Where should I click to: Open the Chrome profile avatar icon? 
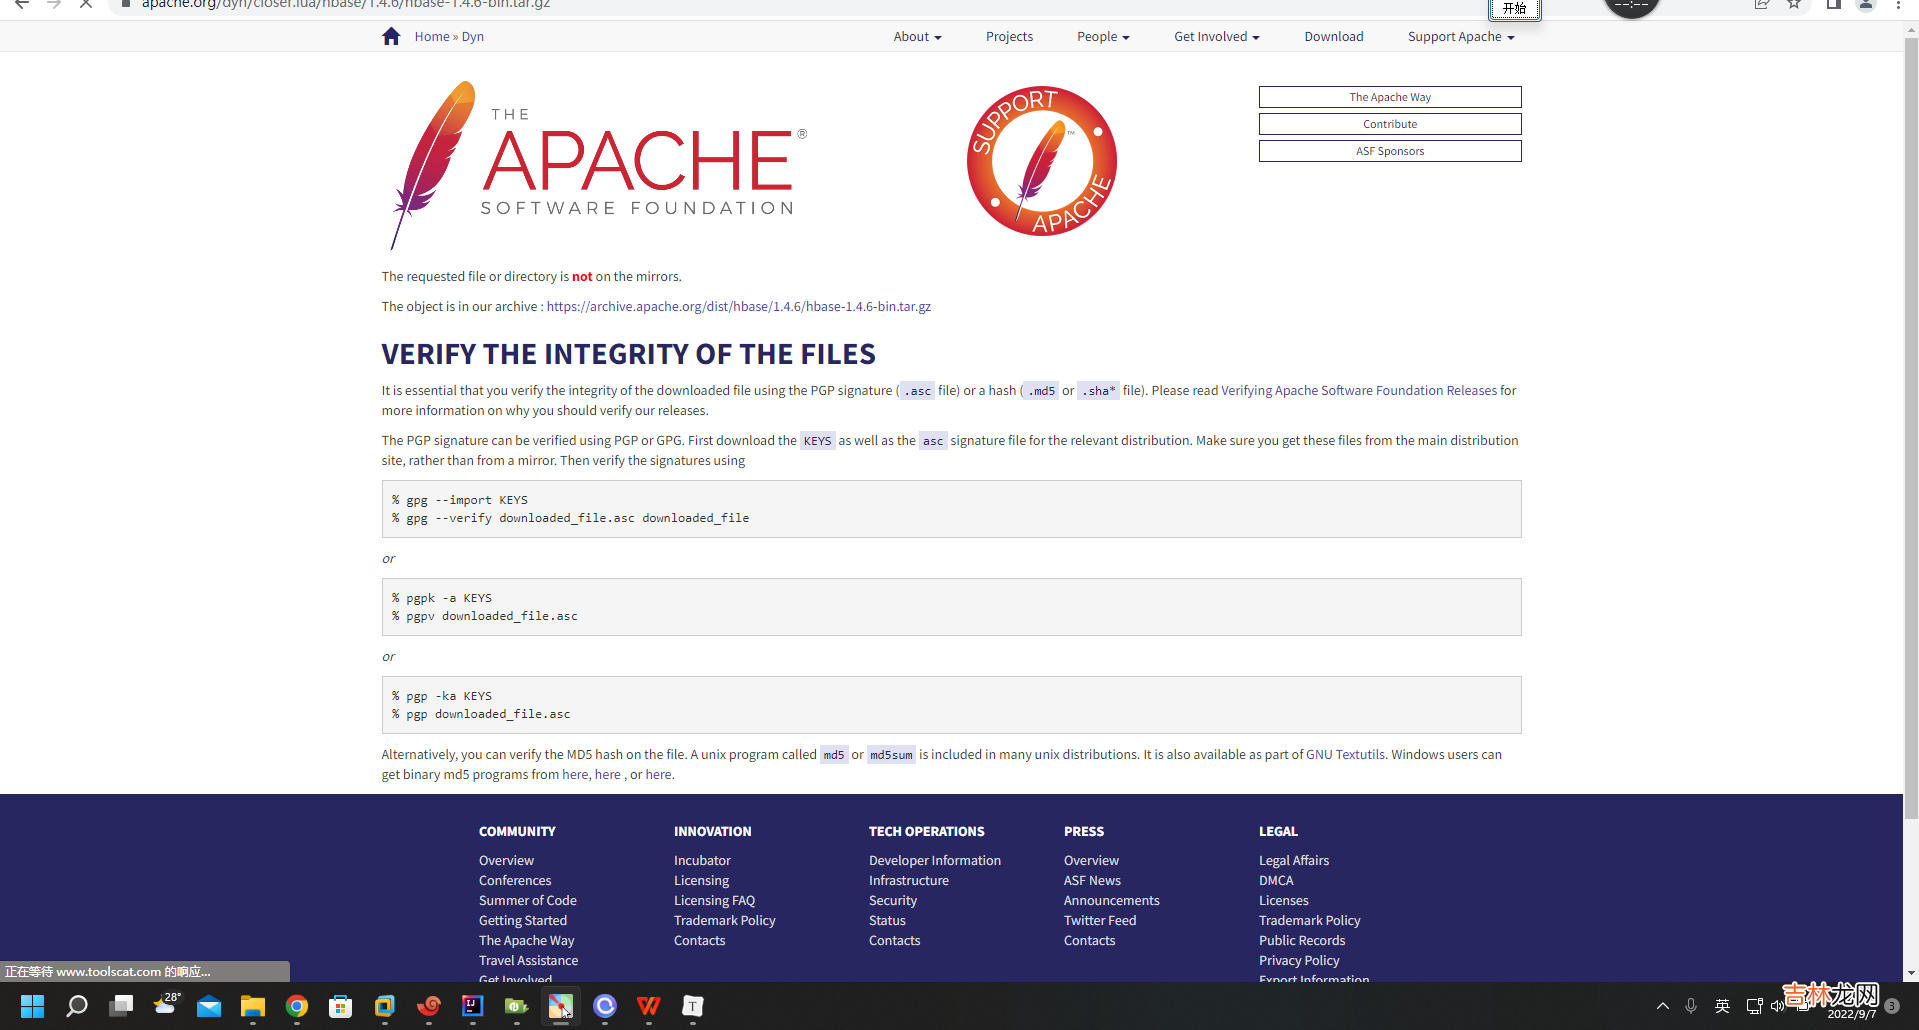(1866, 5)
